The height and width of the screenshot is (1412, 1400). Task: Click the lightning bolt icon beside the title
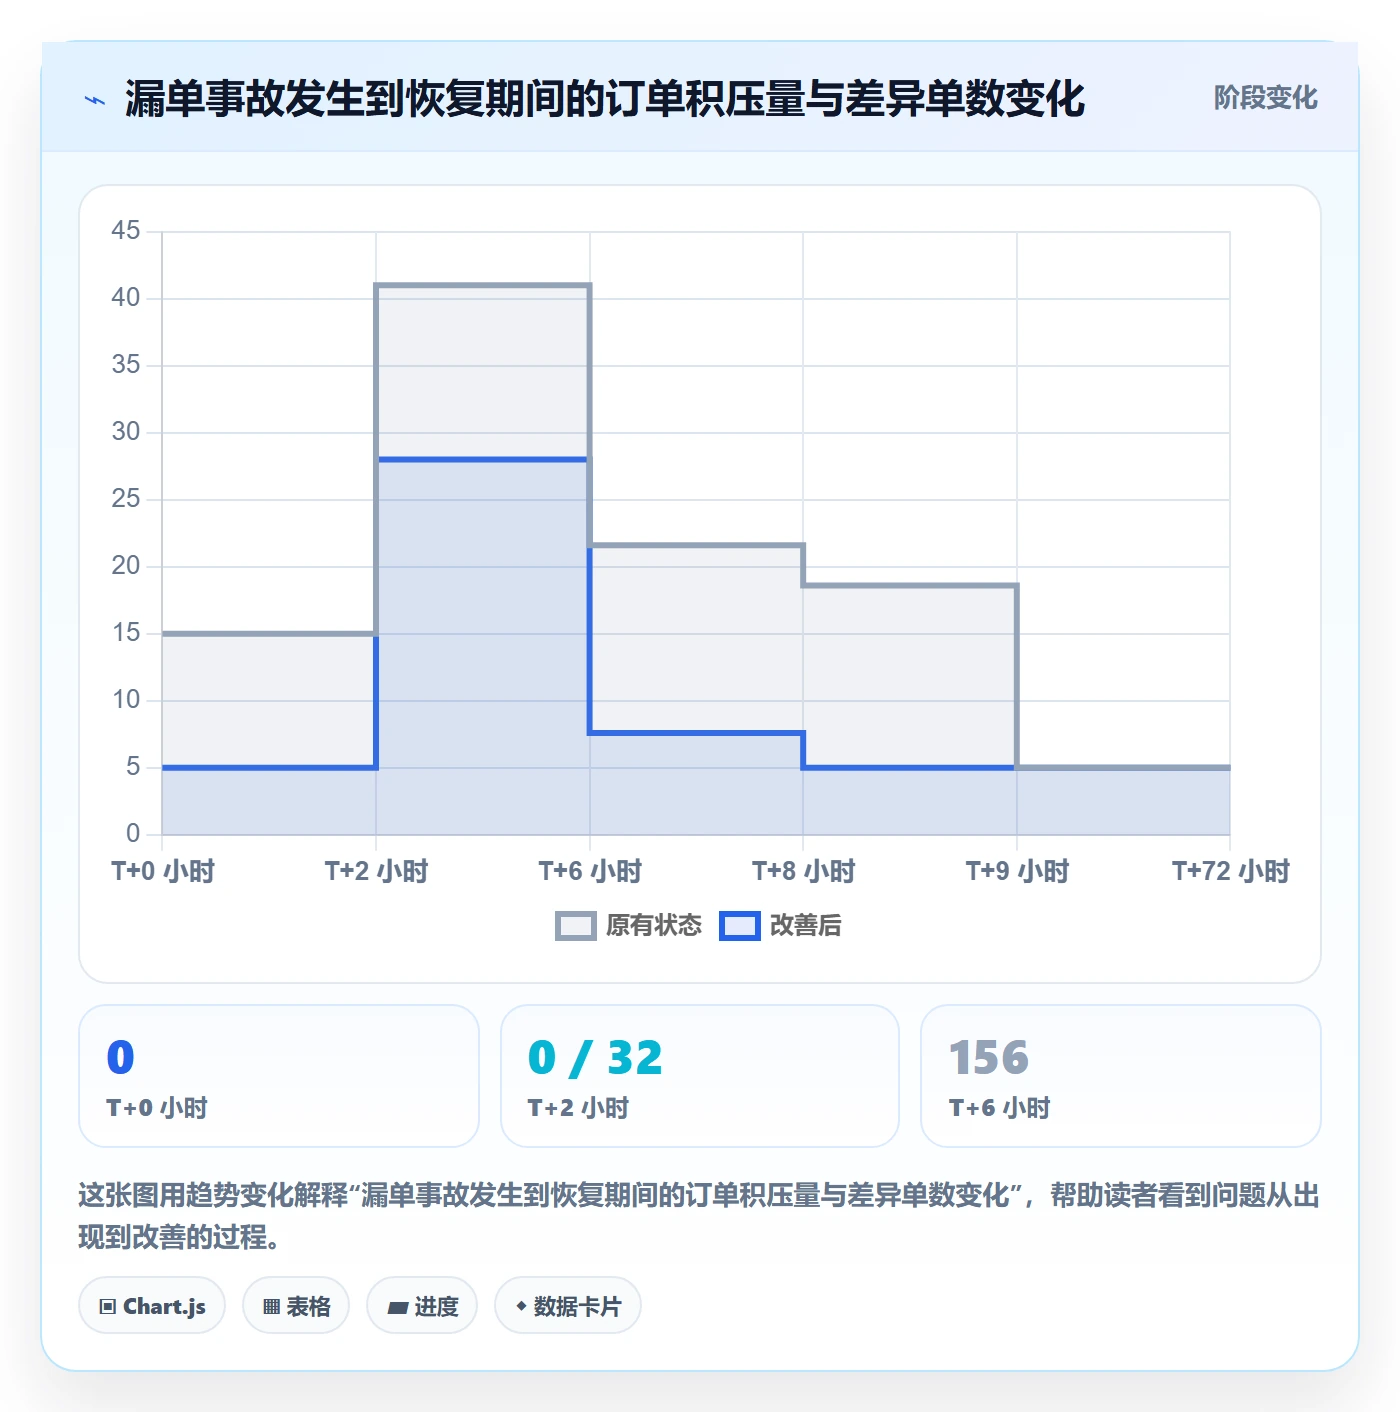pyautogui.click(x=95, y=100)
